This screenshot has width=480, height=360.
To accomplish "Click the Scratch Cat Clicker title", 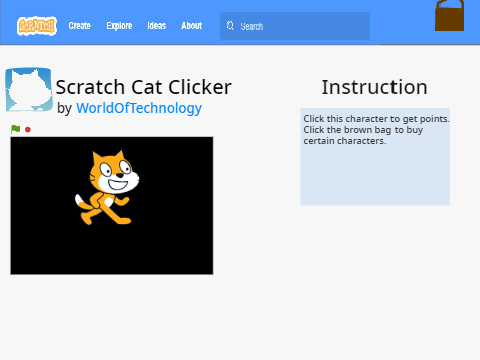I will click(143, 87).
